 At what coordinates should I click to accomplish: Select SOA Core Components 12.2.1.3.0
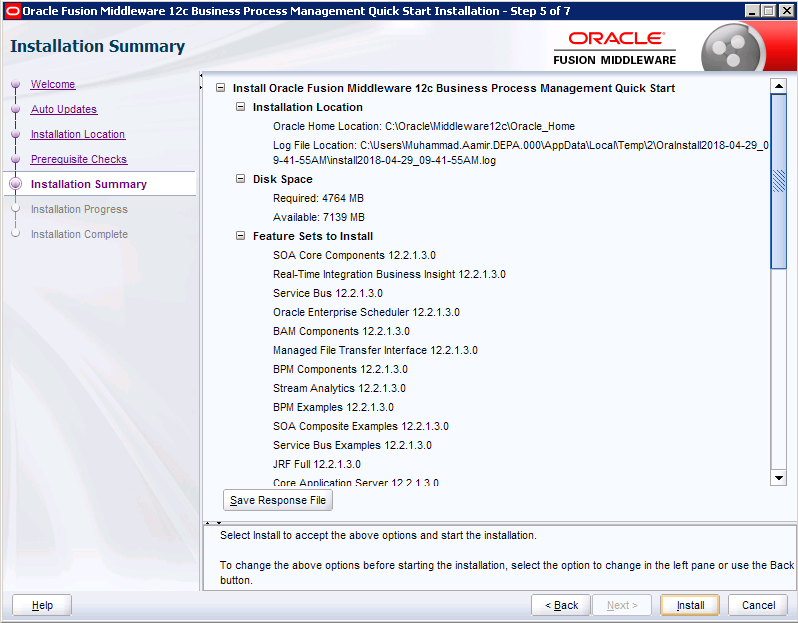(354, 255)
